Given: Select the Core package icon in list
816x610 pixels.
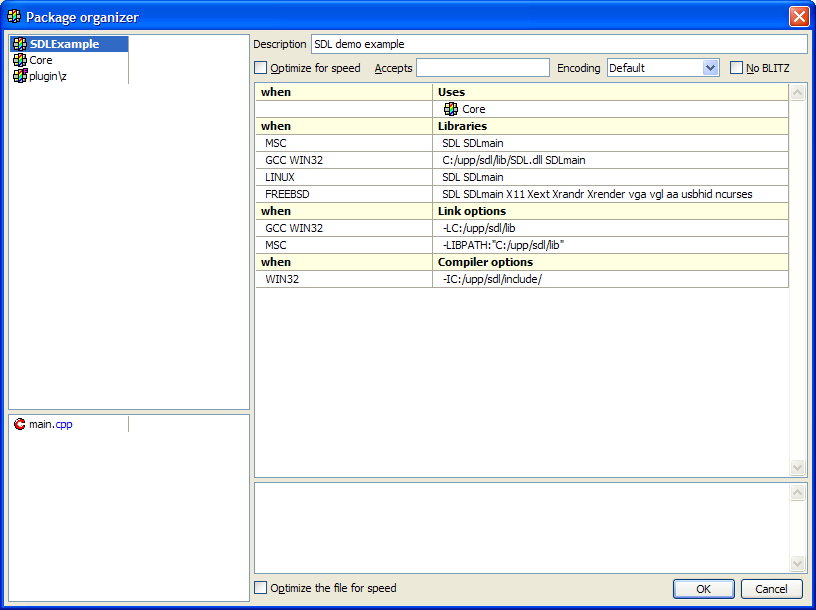Looking at the screenshot, I should [20, 60].
